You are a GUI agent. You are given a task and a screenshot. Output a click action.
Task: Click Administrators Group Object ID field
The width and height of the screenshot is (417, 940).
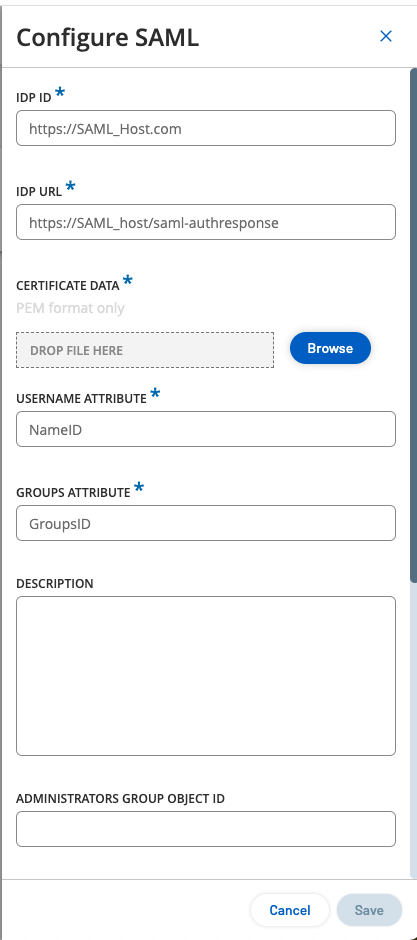point(206,829)
